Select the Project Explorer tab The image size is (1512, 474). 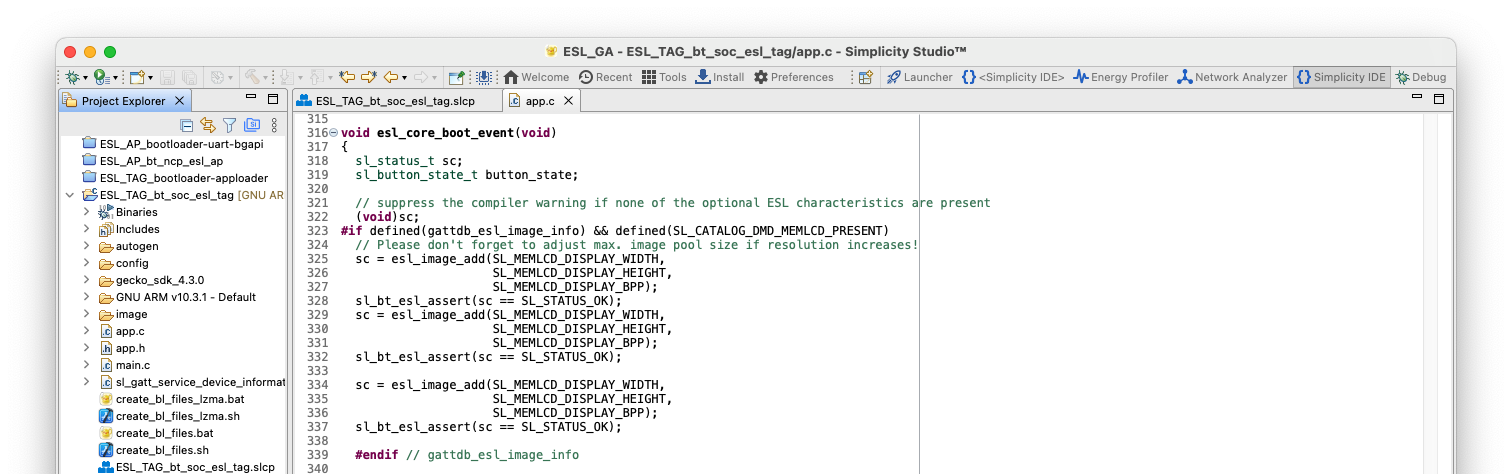(x=123, y=101)
